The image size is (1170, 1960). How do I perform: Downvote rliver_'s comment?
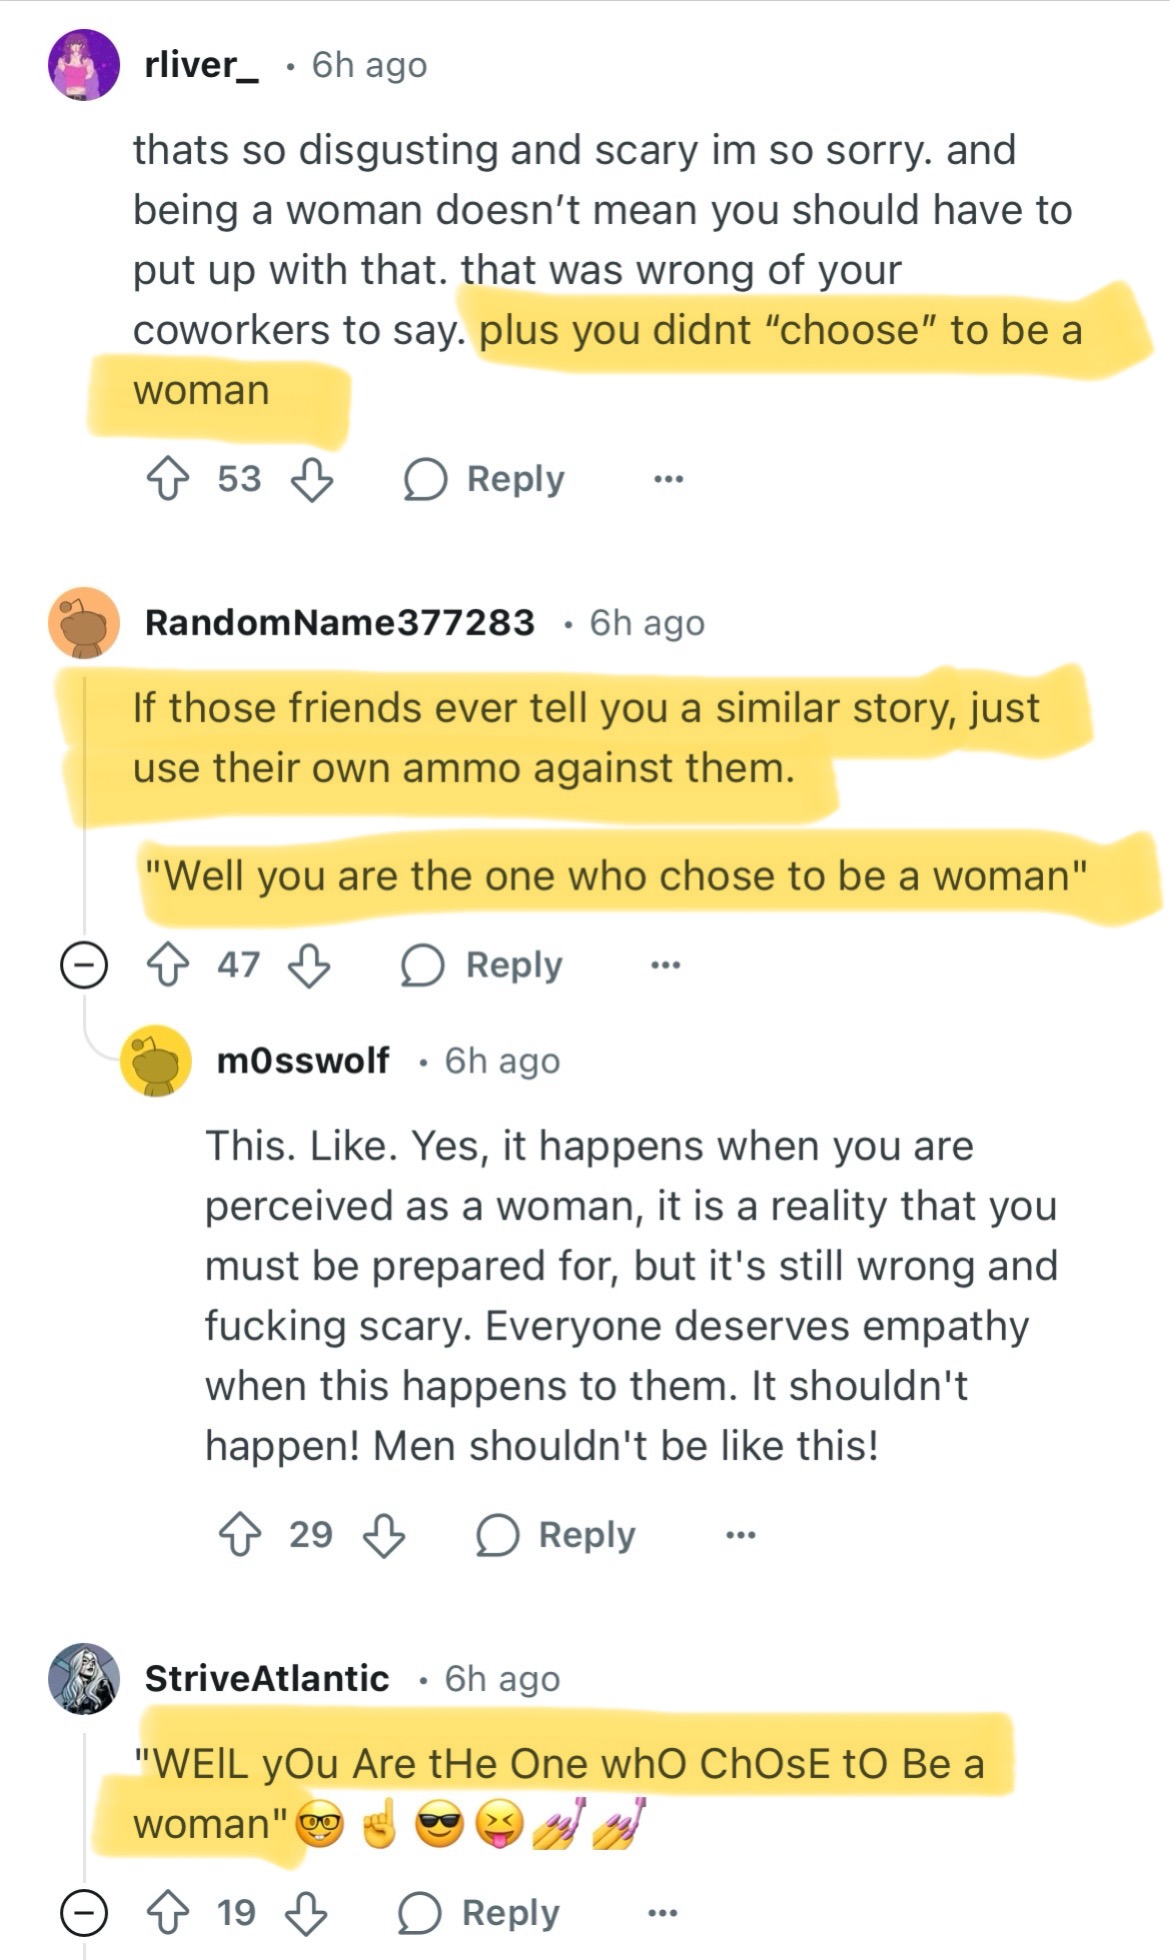click(x=311, y=479)
